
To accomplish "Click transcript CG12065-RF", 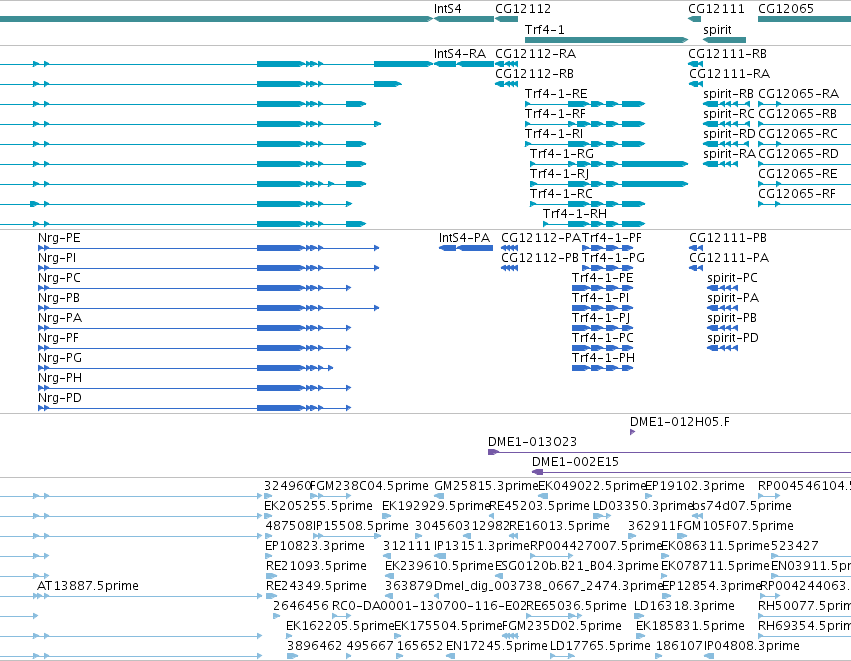I will point(796,194).
